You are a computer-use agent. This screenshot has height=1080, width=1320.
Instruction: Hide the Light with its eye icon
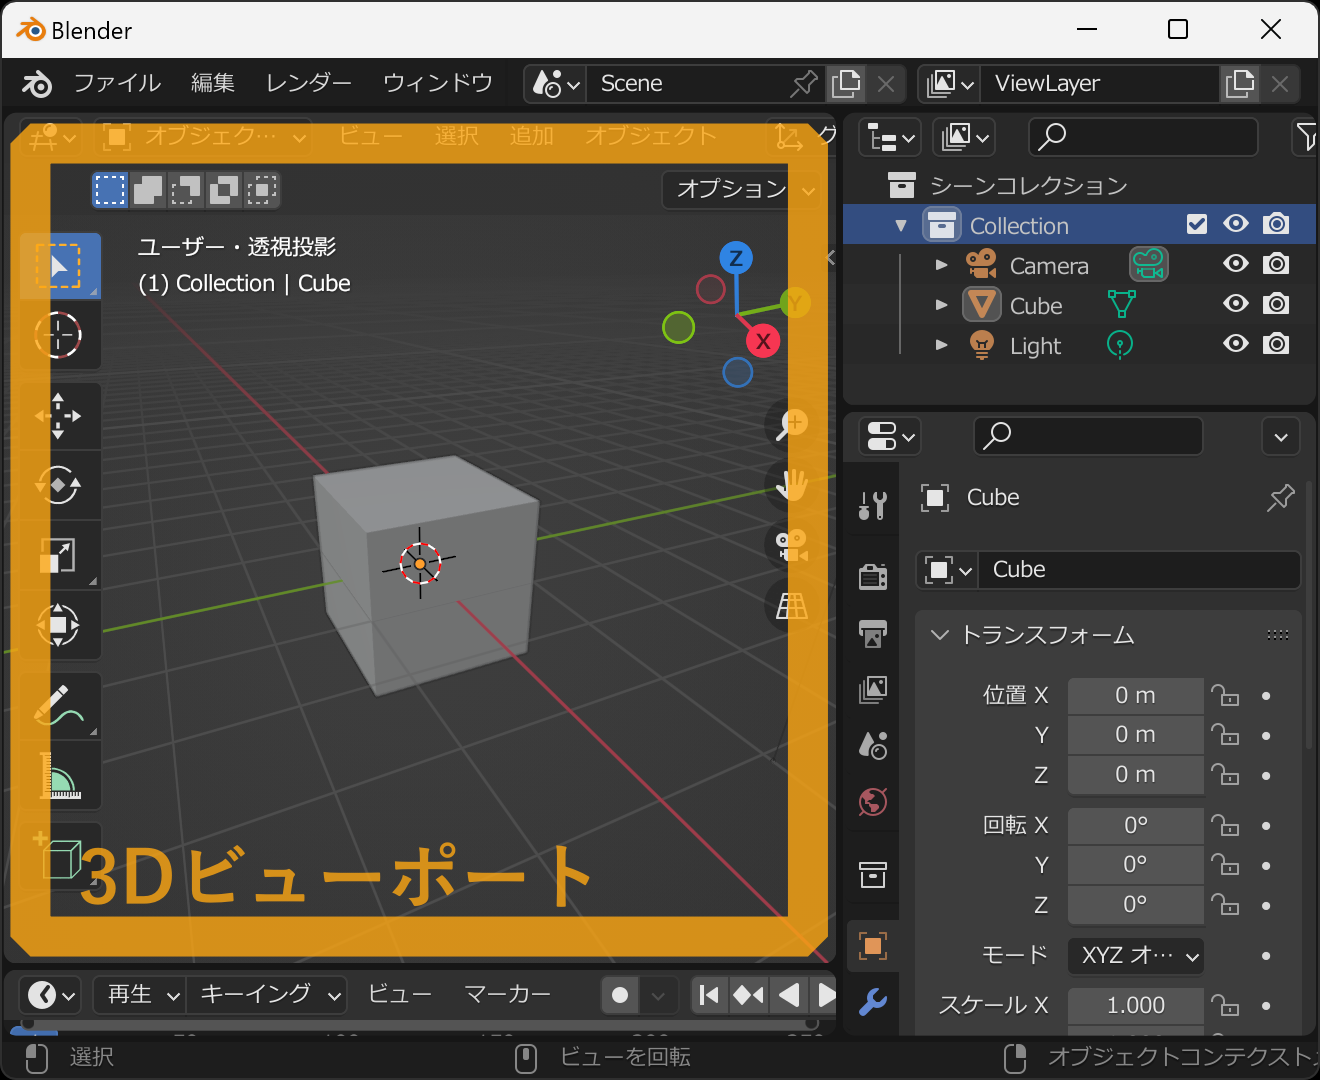pyautogui.click(x=1236, y=344)
